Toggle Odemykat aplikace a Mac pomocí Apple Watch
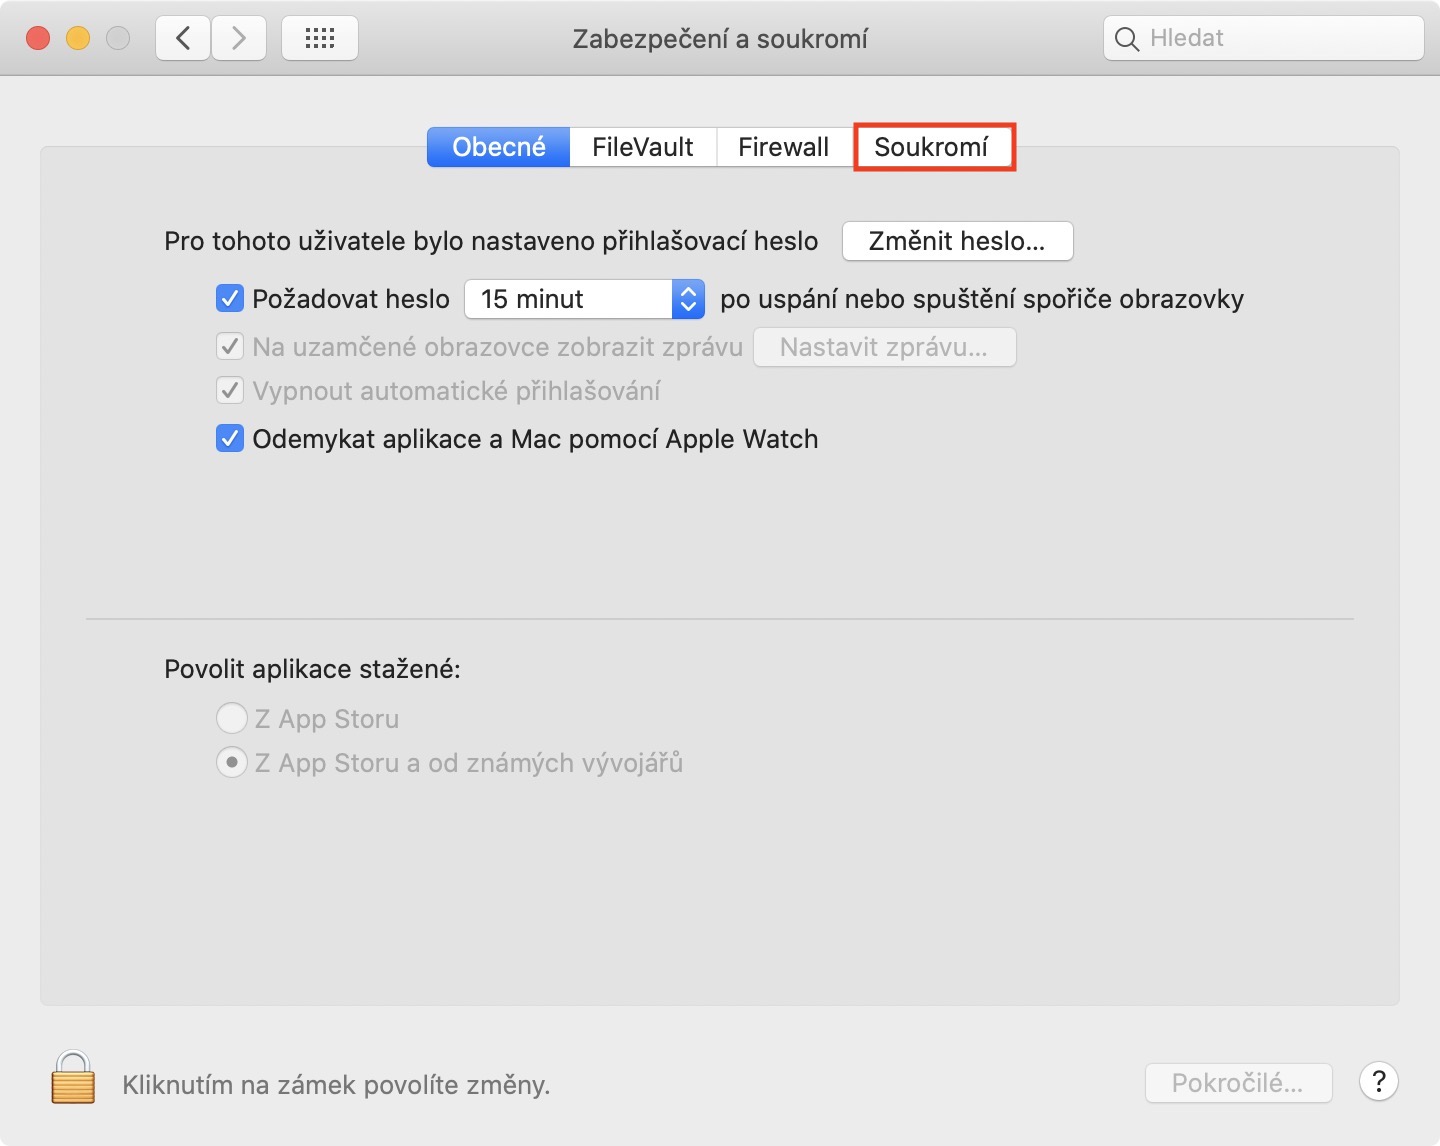Image resolution: width=1440 pixels, height=1146 pixels. tap(230, 438)
